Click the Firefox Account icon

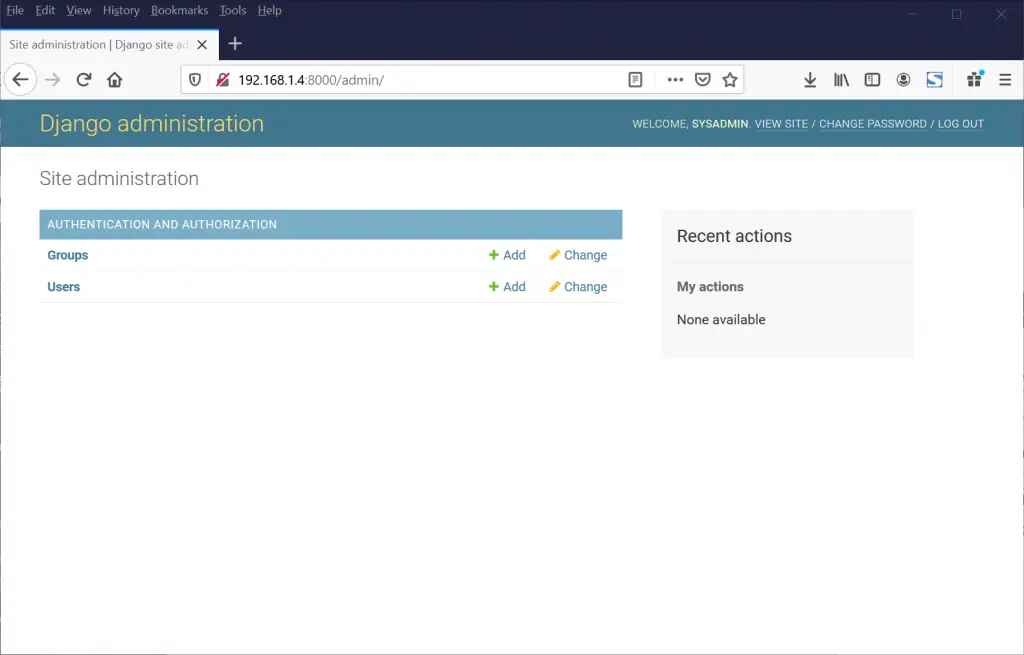click(x=903, y=79)
